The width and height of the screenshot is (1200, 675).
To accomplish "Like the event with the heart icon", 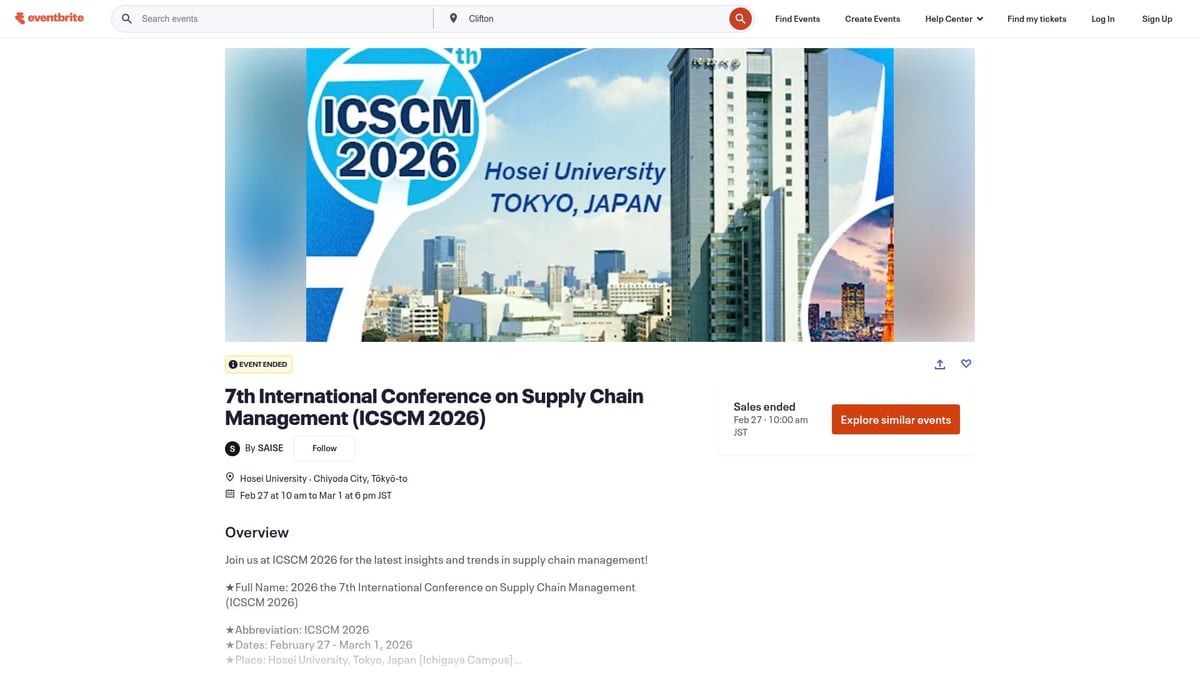I will [x=966, y=364].
